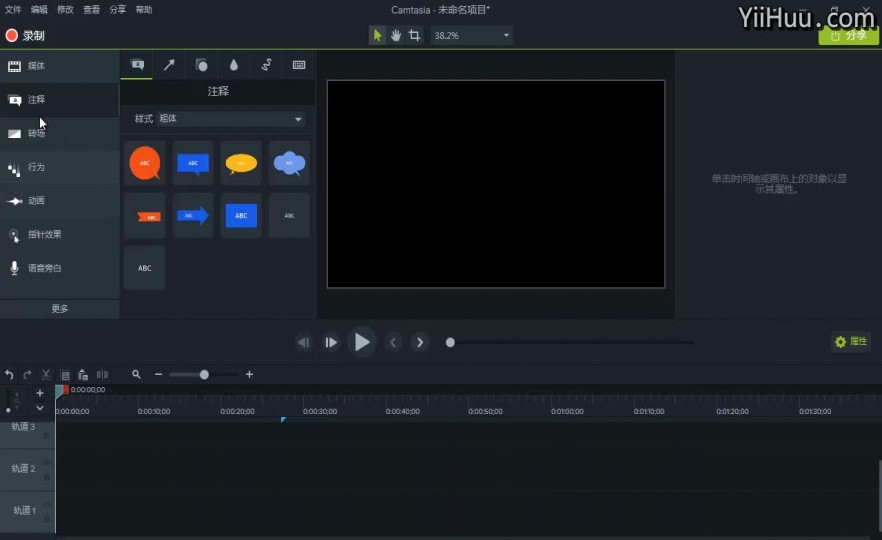Image resolution: width=882 pixels, height=540 pixels.
Task: Open the 转场 transitions panel
Action: coord(60,134)
